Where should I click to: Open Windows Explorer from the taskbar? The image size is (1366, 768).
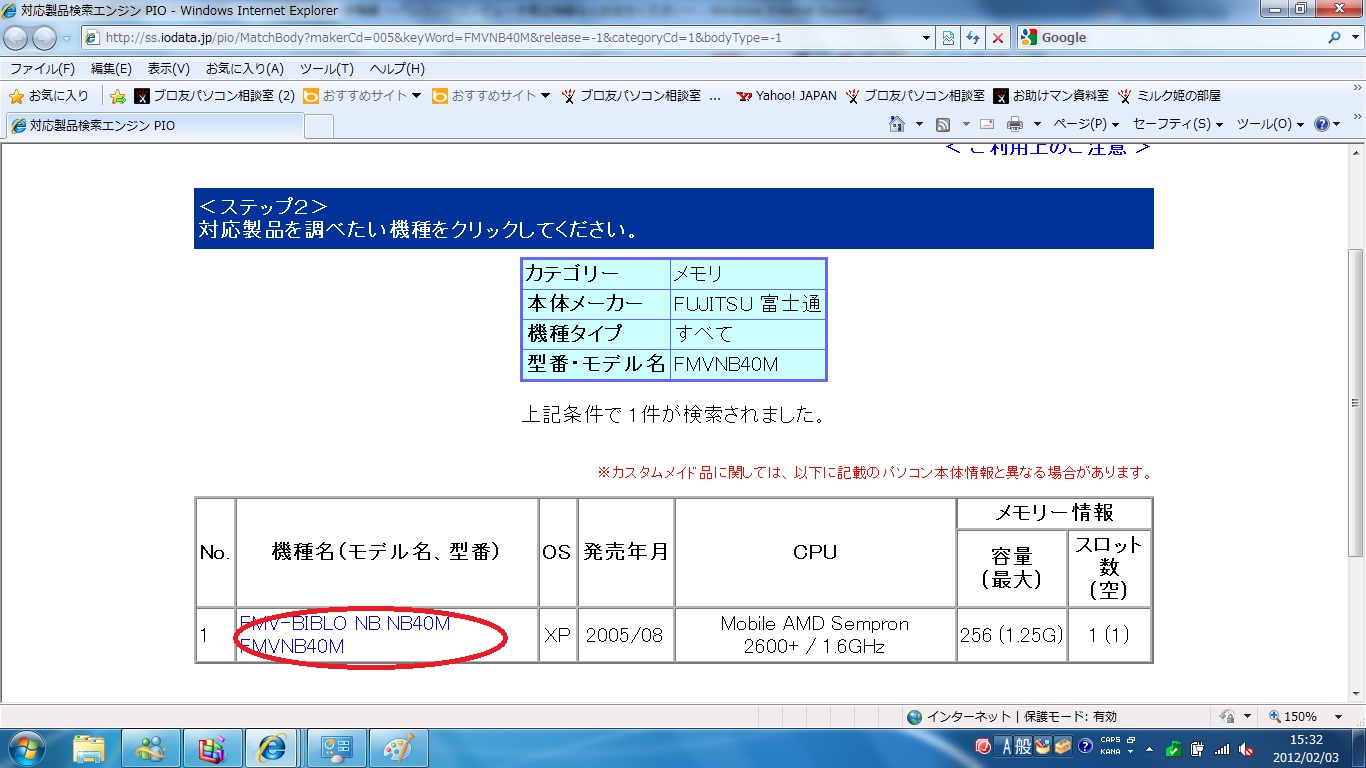point(89,748)
